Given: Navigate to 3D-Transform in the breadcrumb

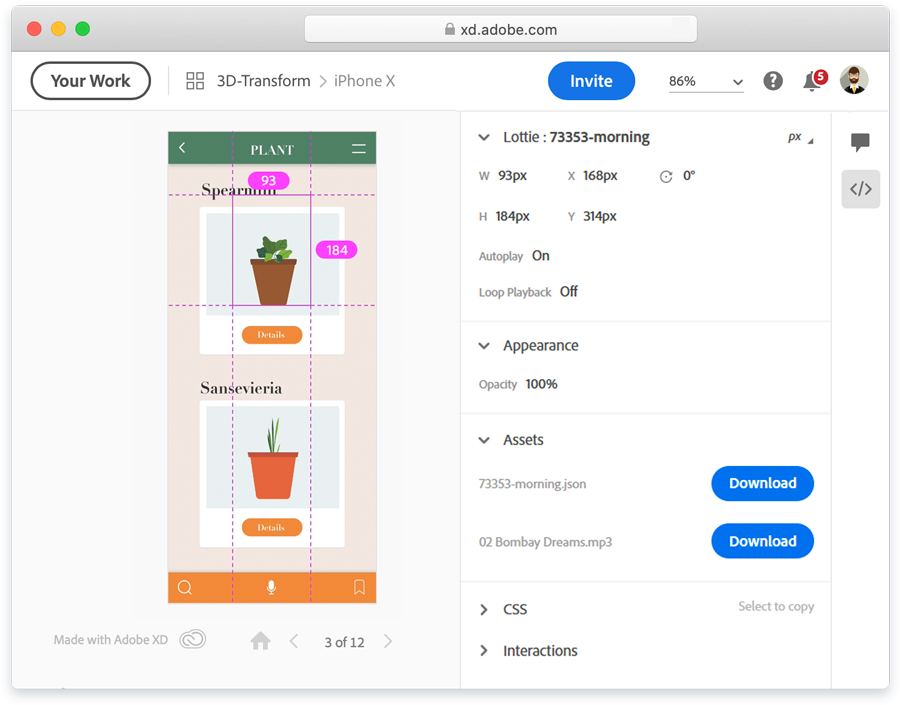Looking at the screenshot, I should coord(262,80).
